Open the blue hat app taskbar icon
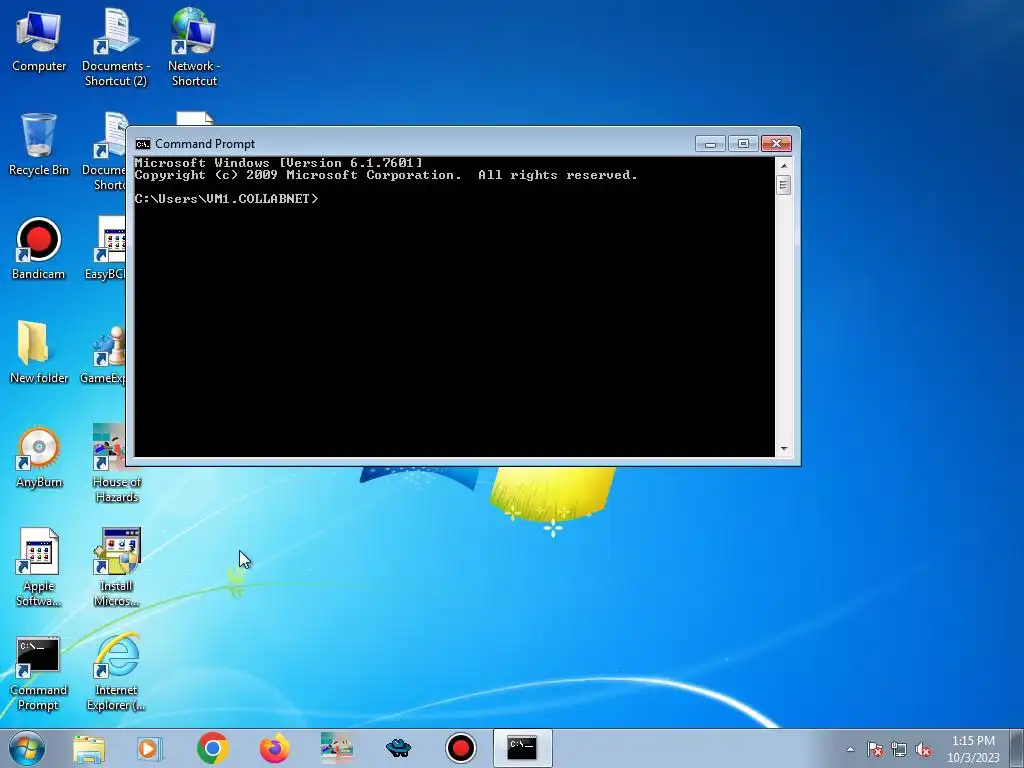1024x768 pixels. (398, 748)
